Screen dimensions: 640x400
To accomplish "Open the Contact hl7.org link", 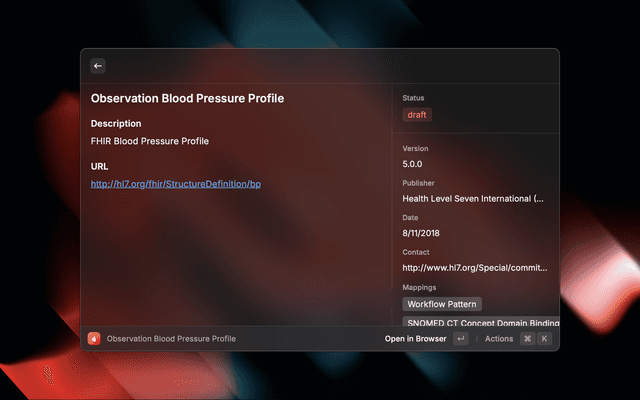I will [474, 268].
